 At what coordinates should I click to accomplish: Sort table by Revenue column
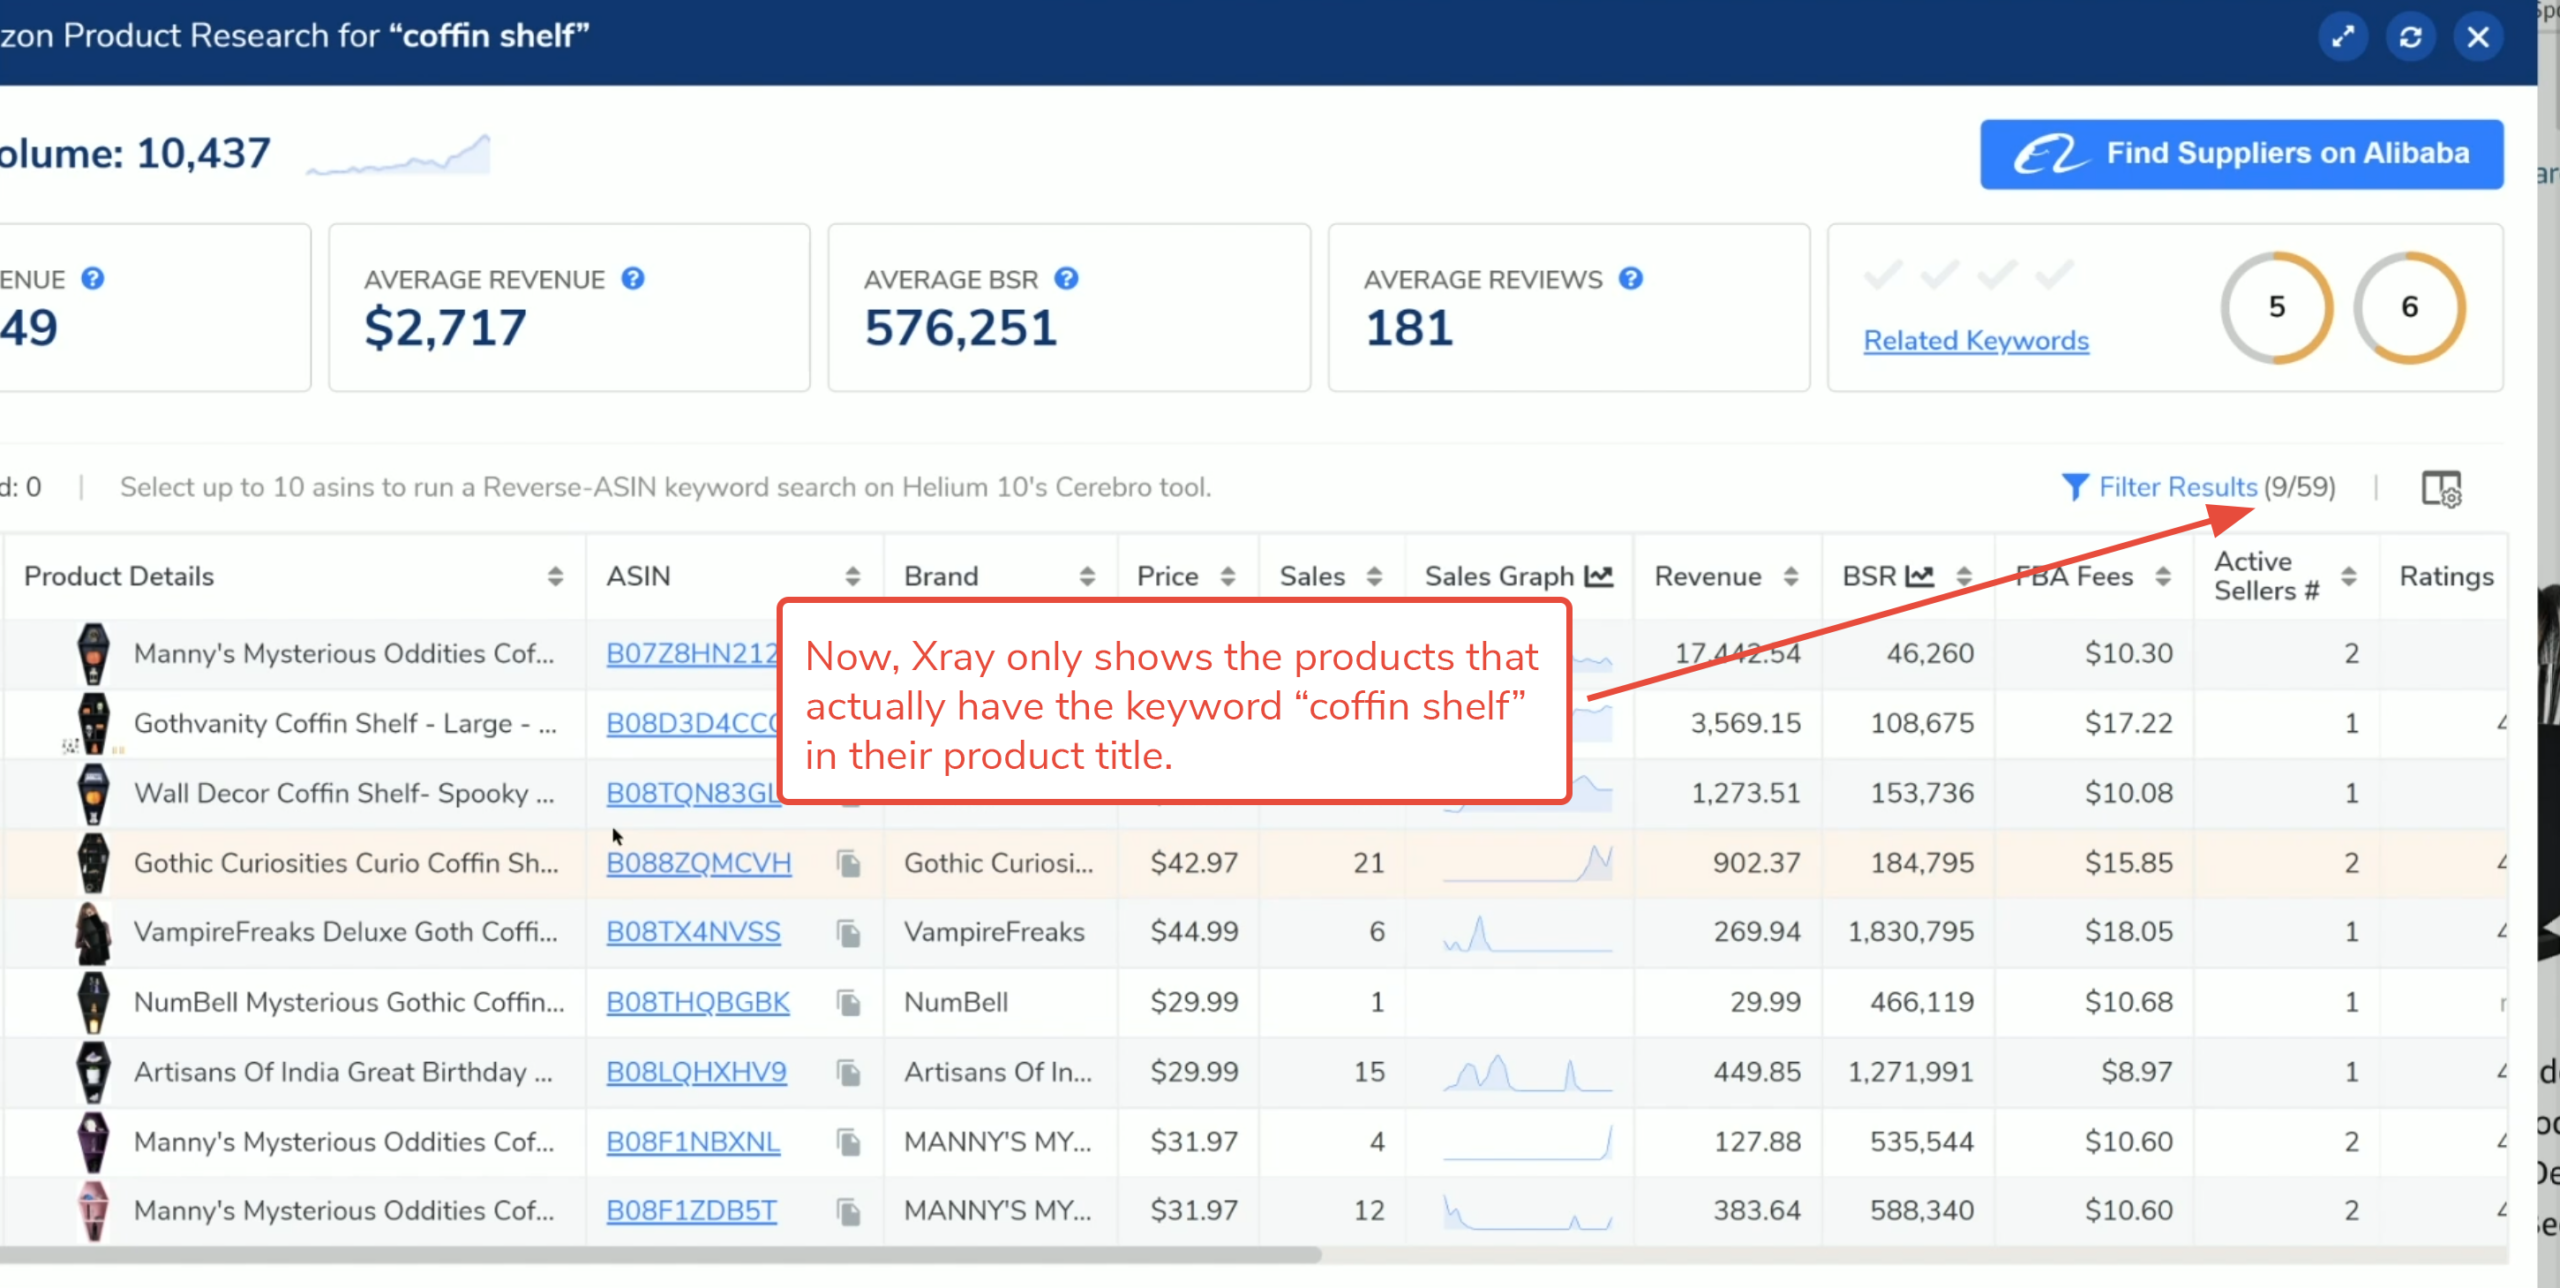[1790, 576]
